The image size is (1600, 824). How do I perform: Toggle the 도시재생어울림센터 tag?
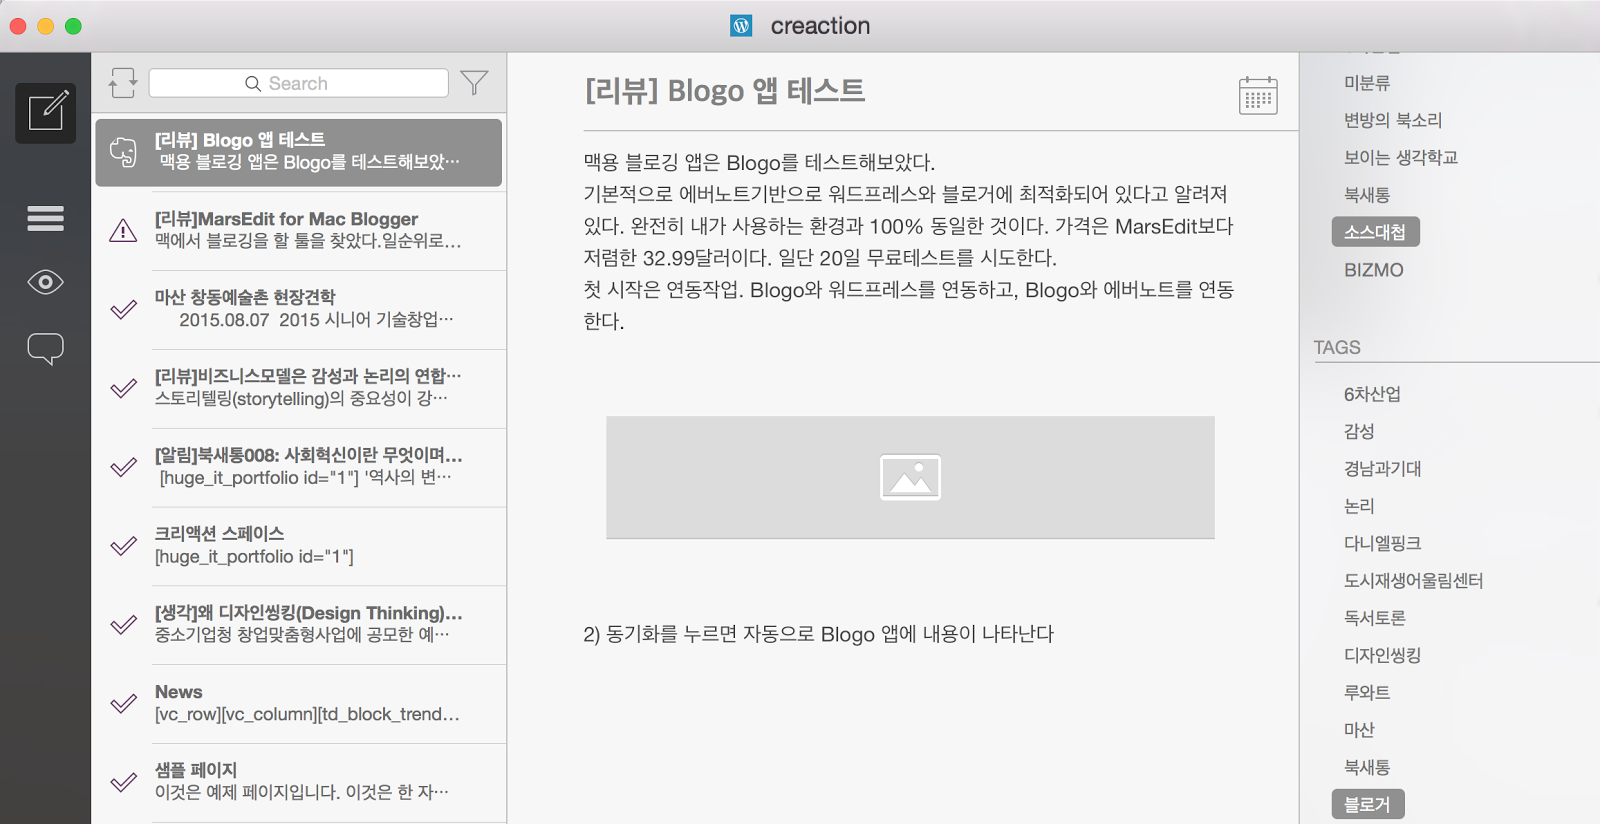click(1413, 580)
